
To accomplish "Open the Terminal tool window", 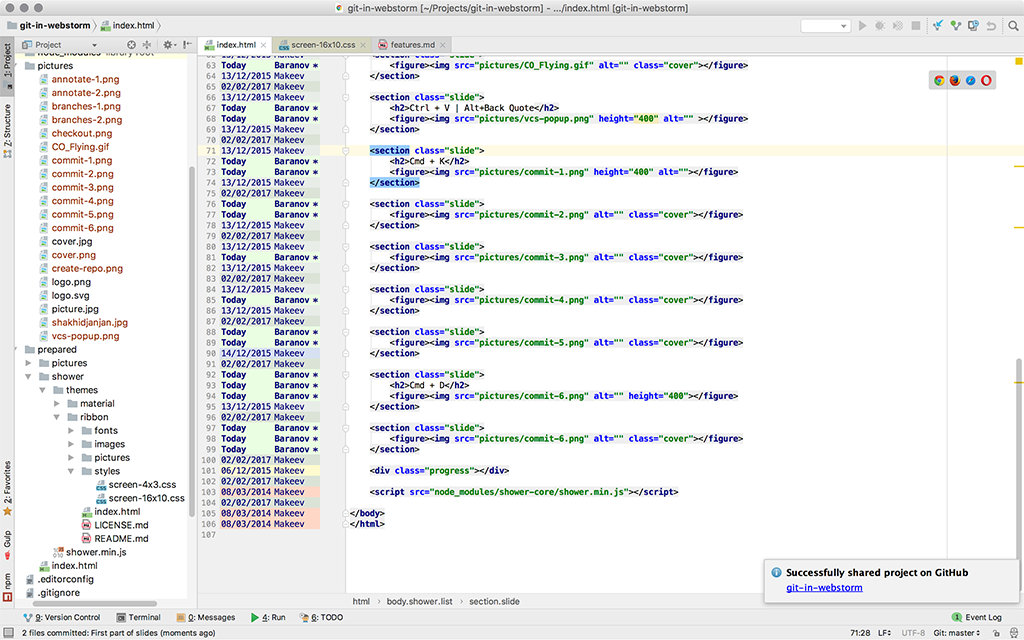I will pyautogui.click(x=138, y=617).
